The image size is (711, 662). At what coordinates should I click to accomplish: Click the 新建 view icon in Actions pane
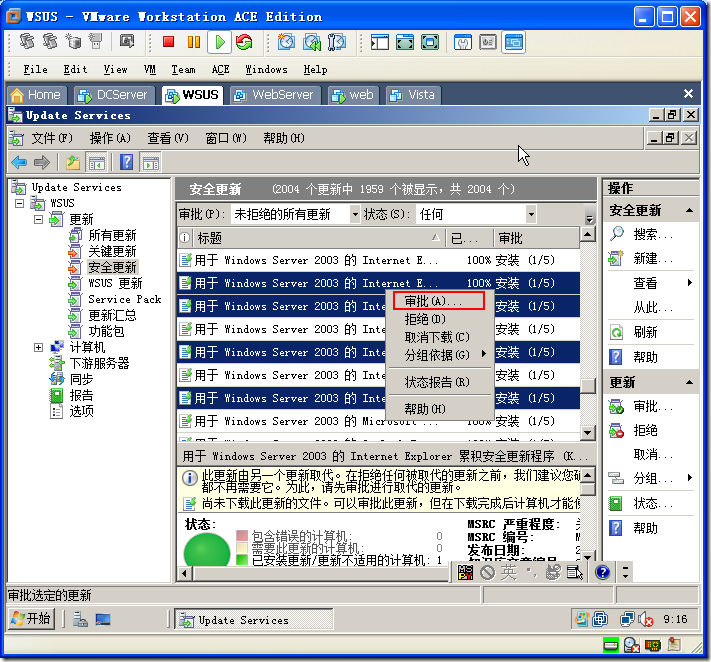click(616, 258)
